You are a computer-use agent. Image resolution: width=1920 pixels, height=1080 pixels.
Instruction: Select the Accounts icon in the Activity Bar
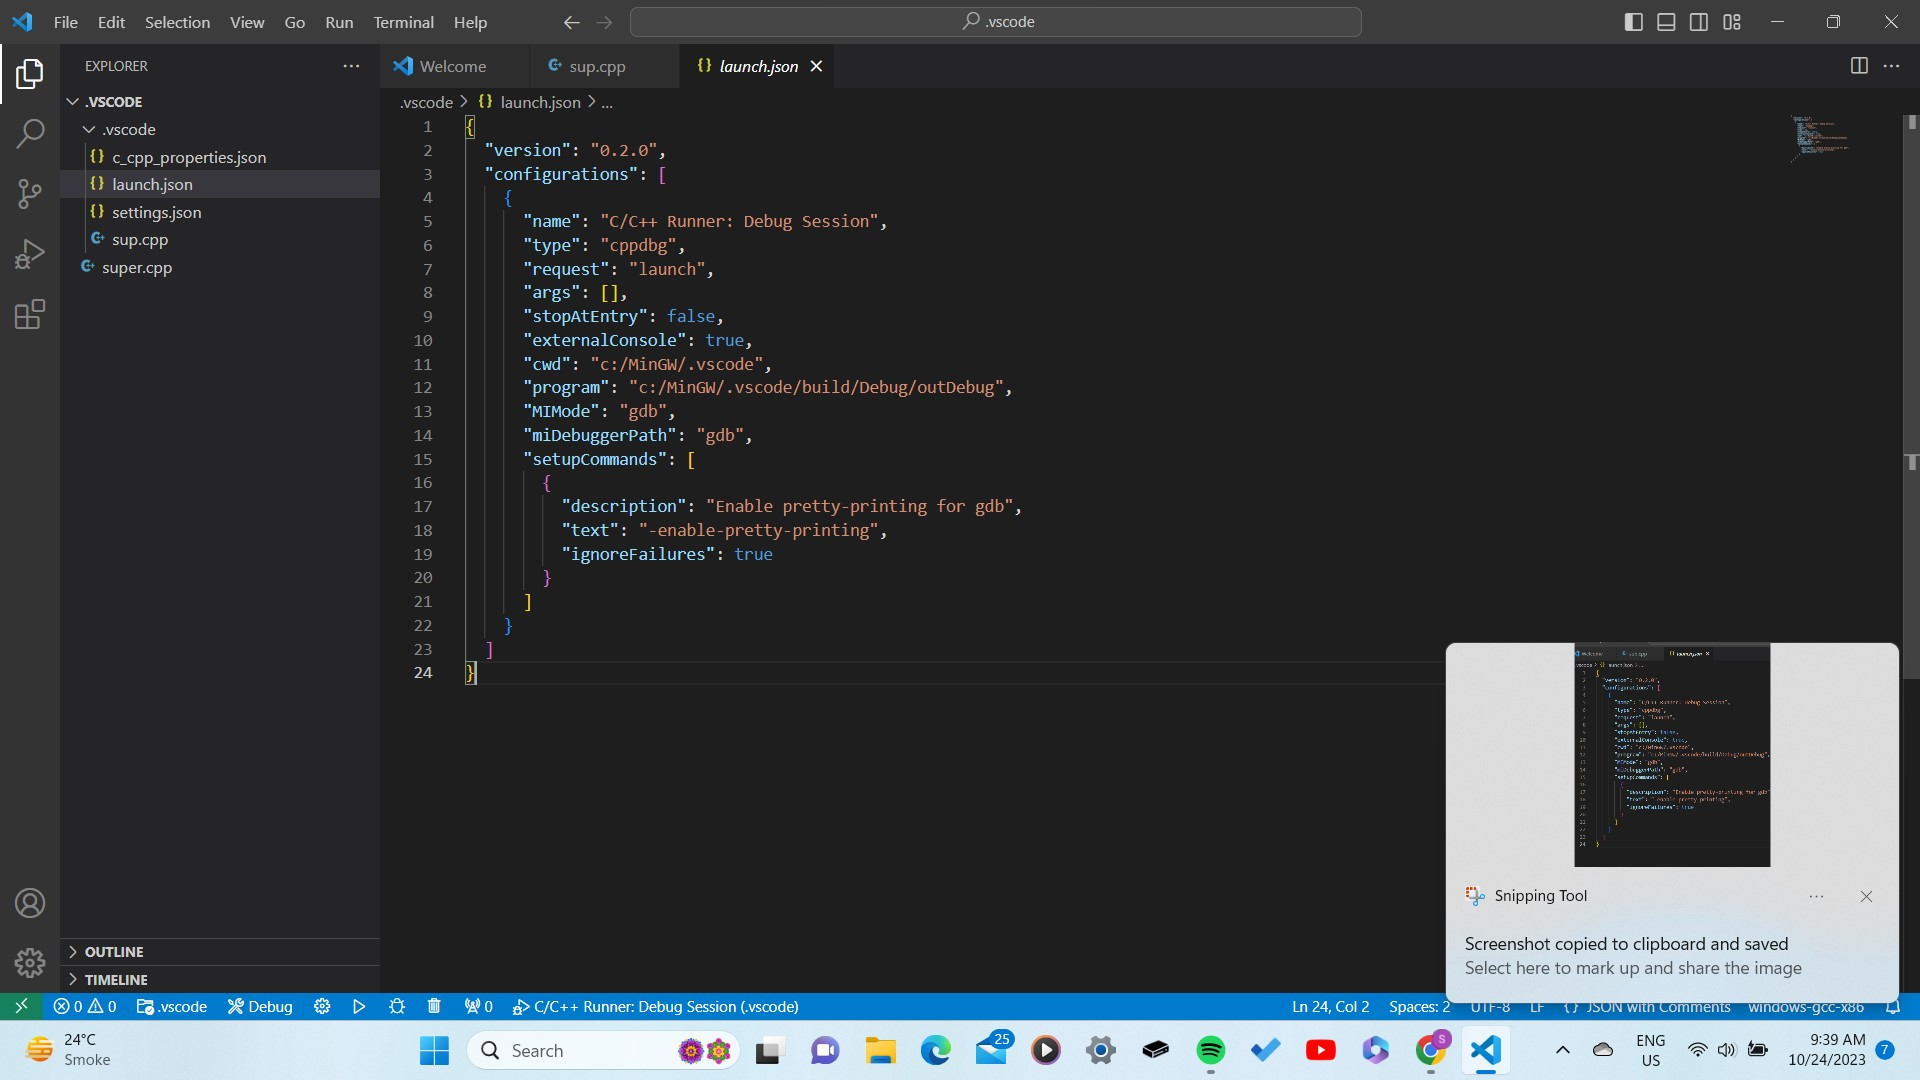[x=30, y=902]
